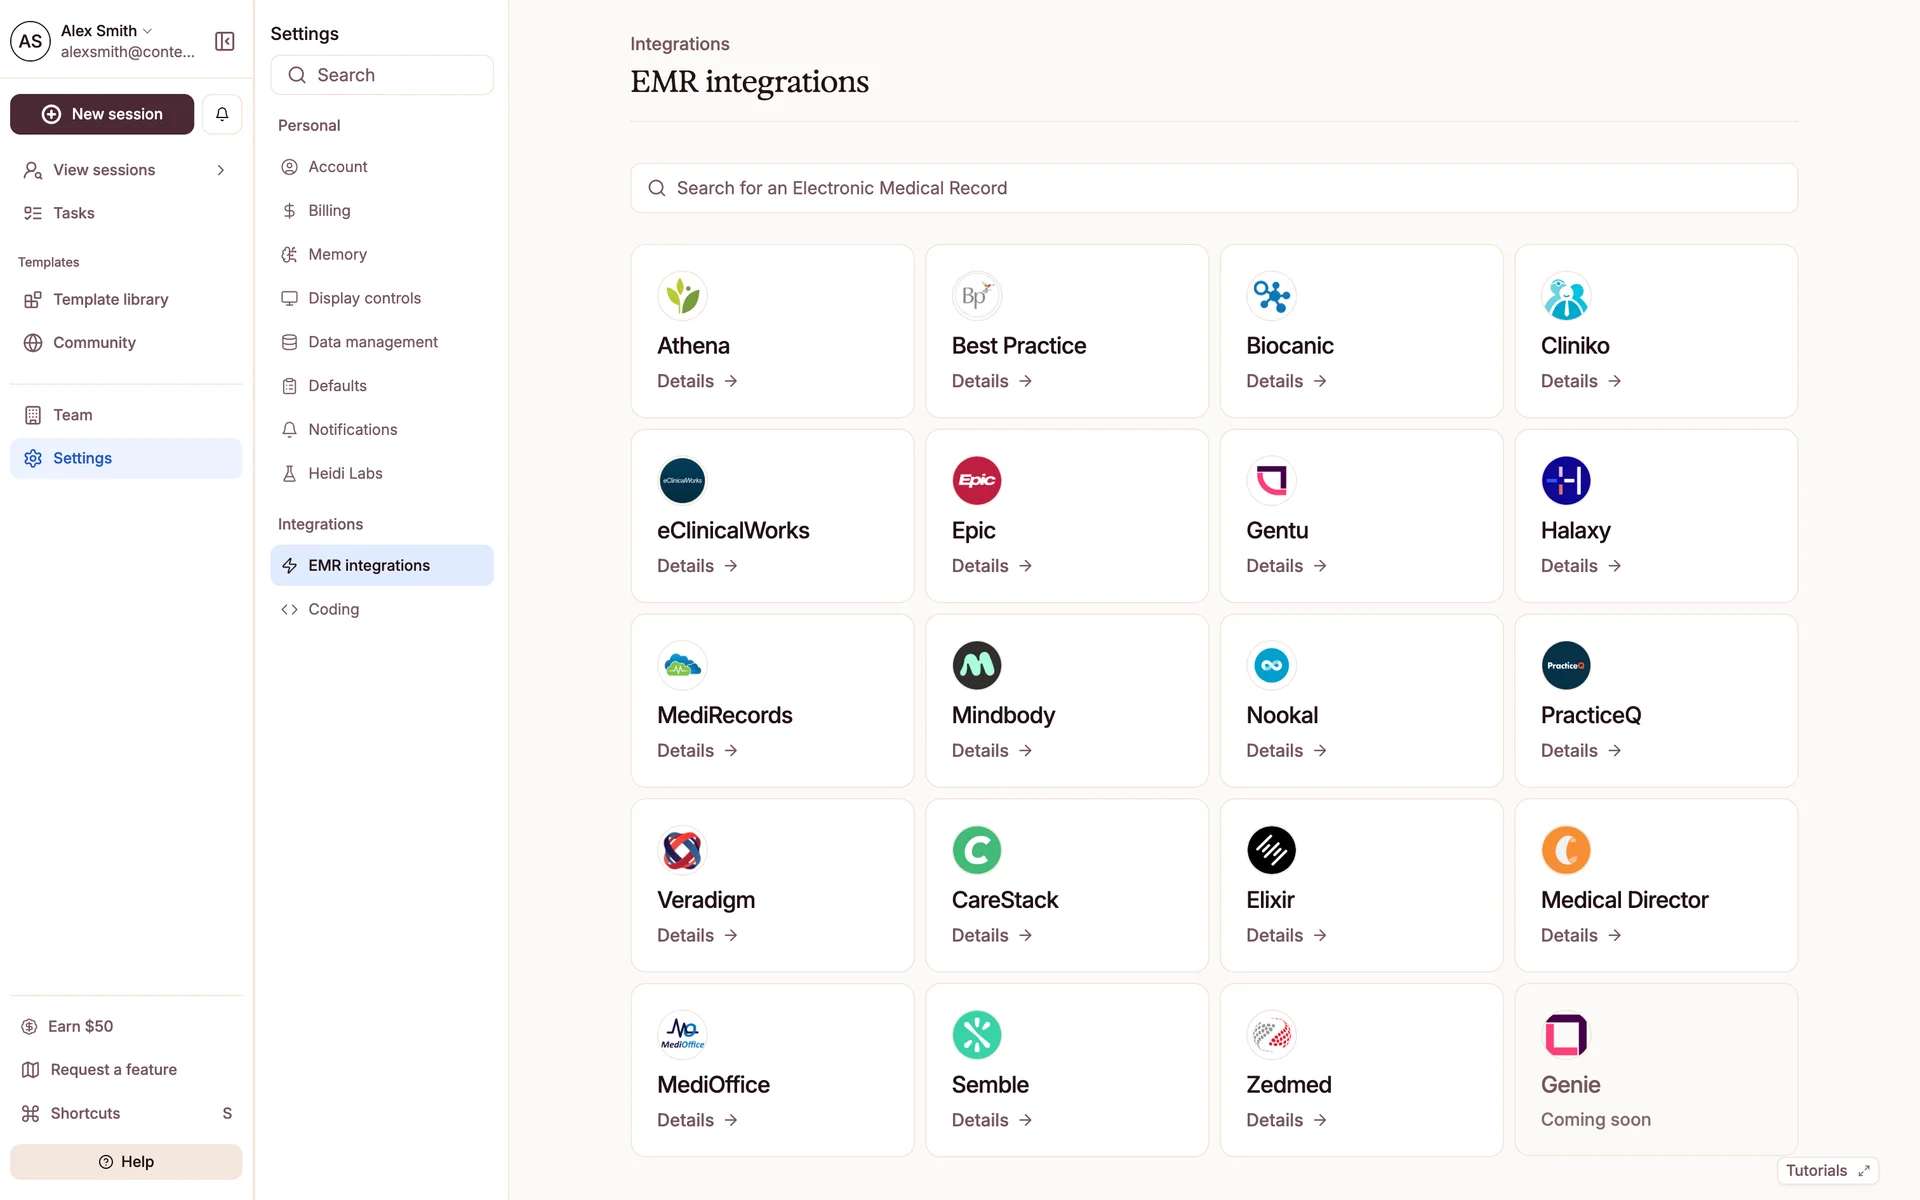Screen dimensions: 1920x1200
Task: Go to Heidi Labs settings
Action: pos(345,473)
